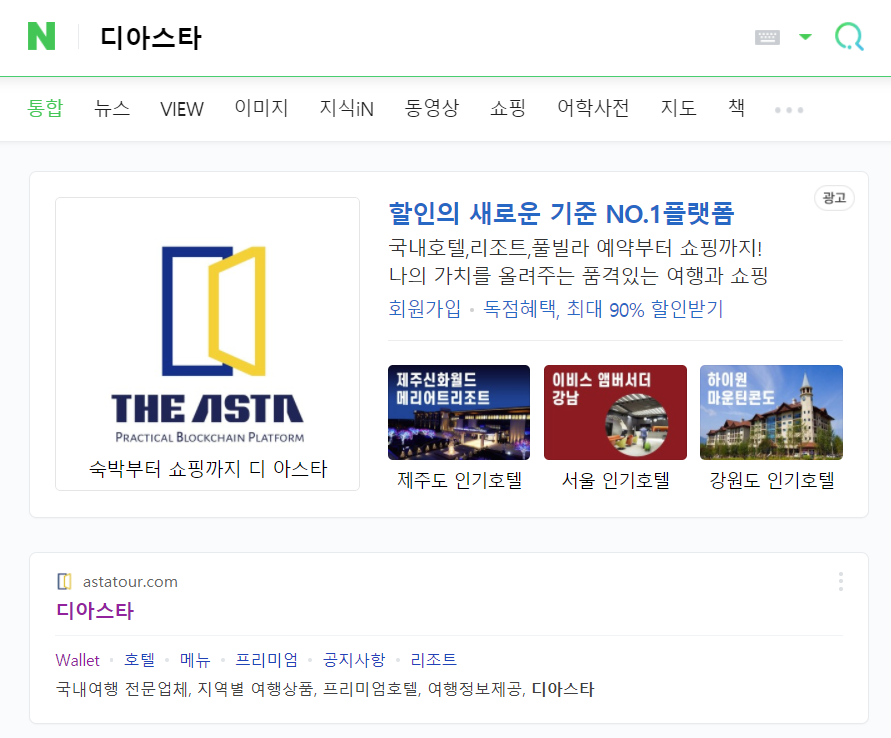Open the 메뉴 sublink
This screenshot has height=738, width=891.
pyautogui.click(x=195, y=660)
